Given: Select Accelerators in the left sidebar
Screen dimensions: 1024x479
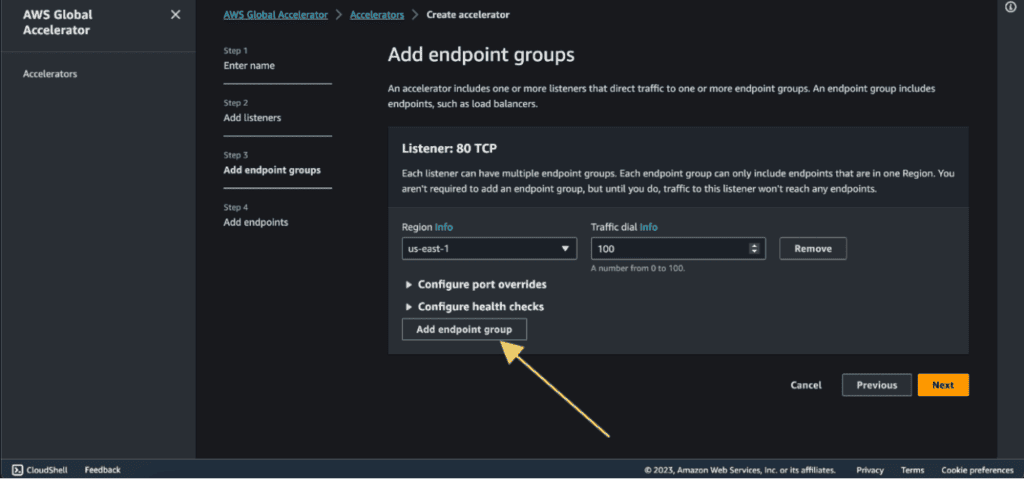Looking at the screenshot, I should 50,74.
